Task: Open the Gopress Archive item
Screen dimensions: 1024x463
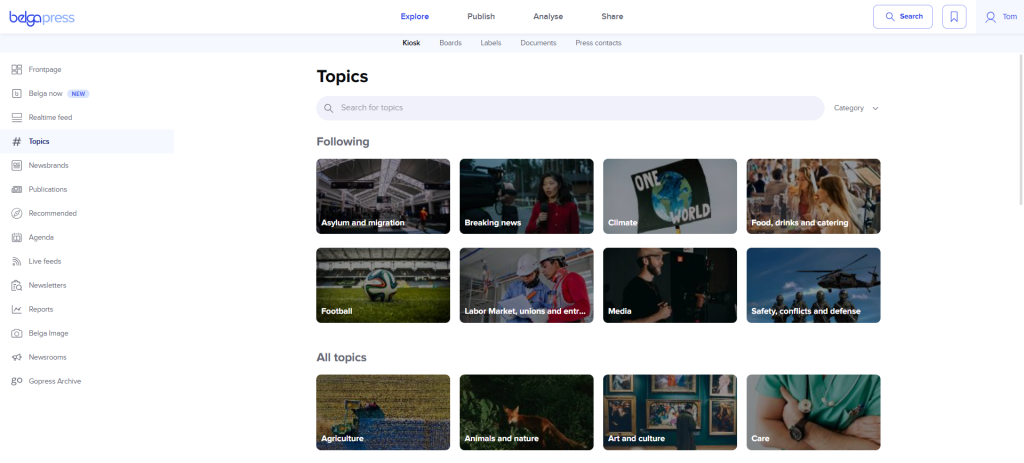Action: (54, 381)
